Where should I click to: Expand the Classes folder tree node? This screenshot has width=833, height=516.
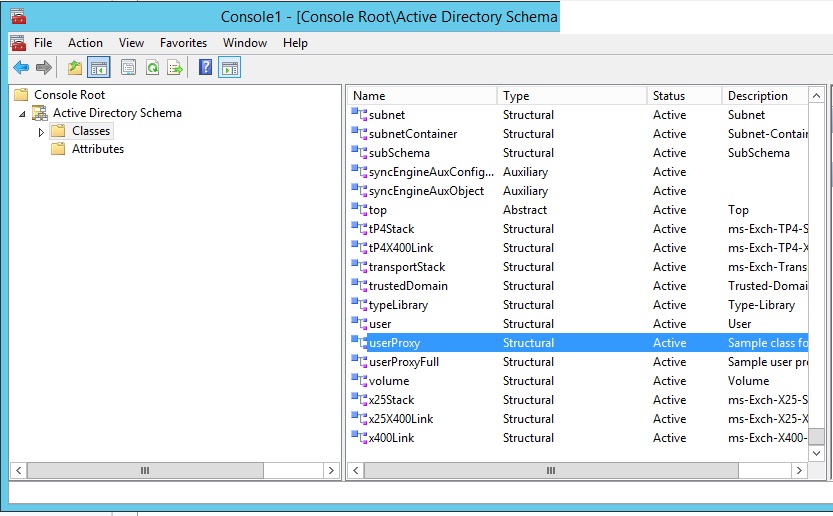point(41,132)
